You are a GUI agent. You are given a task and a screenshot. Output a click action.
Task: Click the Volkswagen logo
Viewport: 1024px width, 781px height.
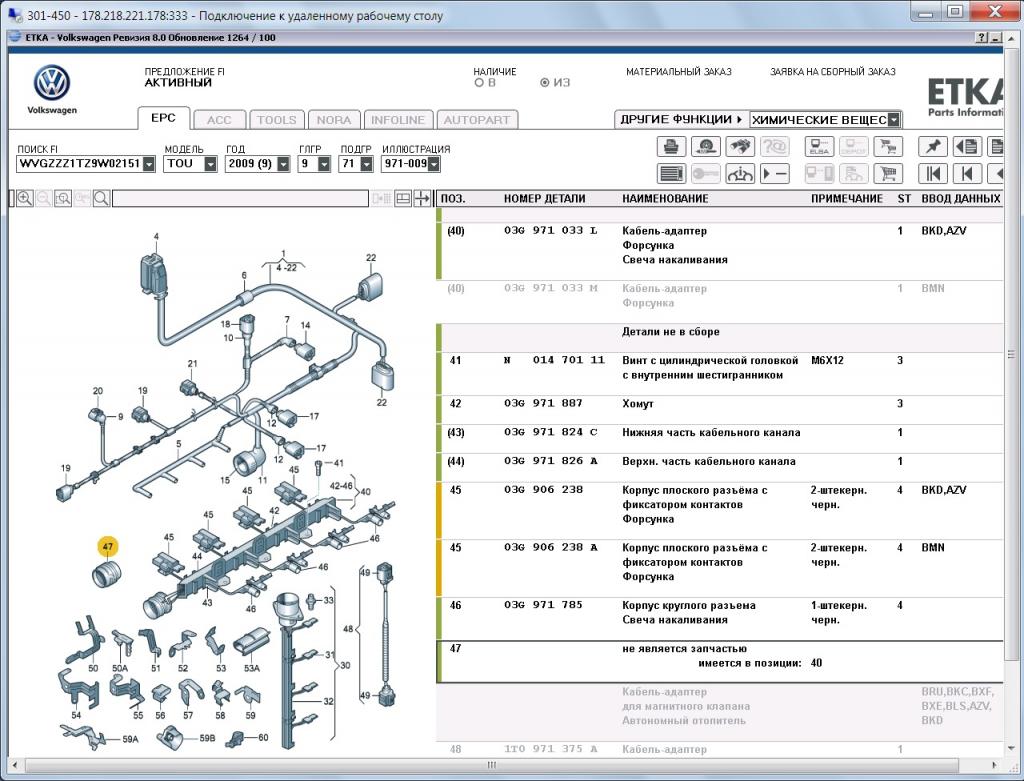52,83
